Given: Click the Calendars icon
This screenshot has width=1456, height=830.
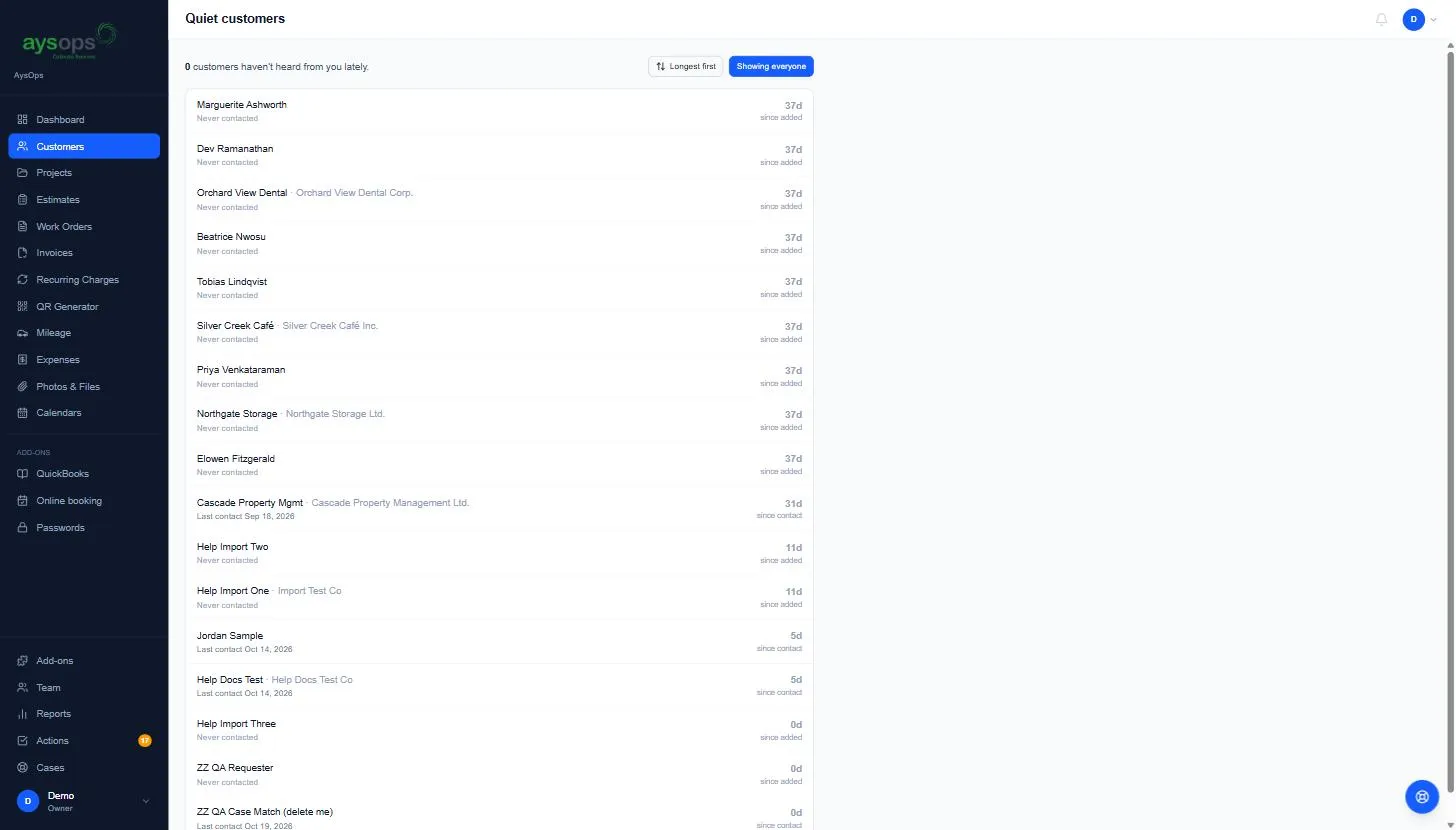Looking at the screenshot, I should point(23,413).
